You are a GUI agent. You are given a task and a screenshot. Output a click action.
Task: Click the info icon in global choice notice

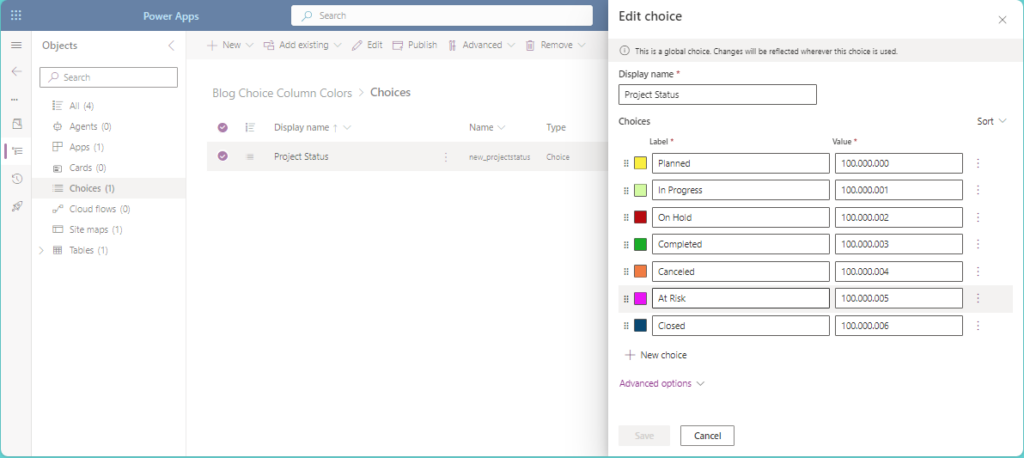tap(624, 50)
